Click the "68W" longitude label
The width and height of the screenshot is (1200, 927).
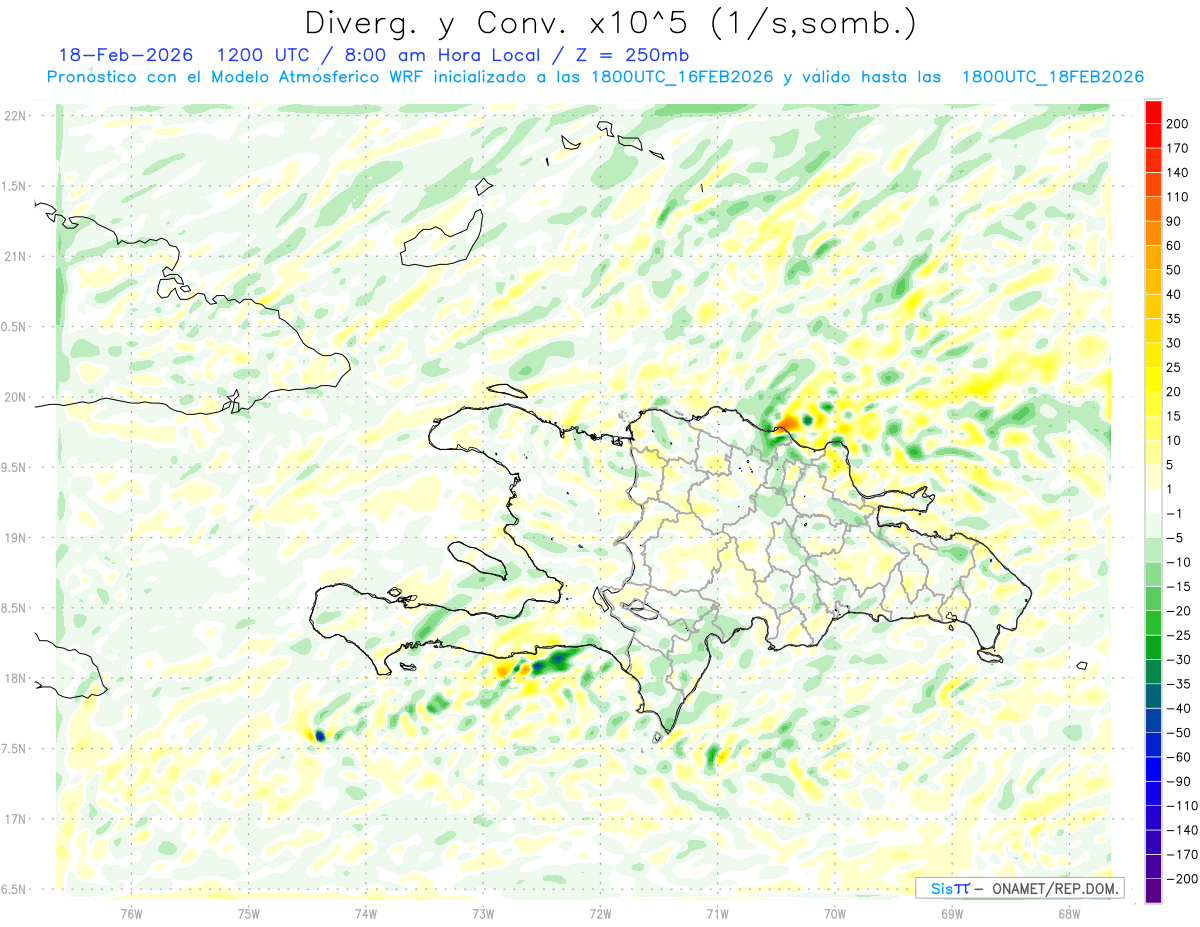tap(1069, 913)
